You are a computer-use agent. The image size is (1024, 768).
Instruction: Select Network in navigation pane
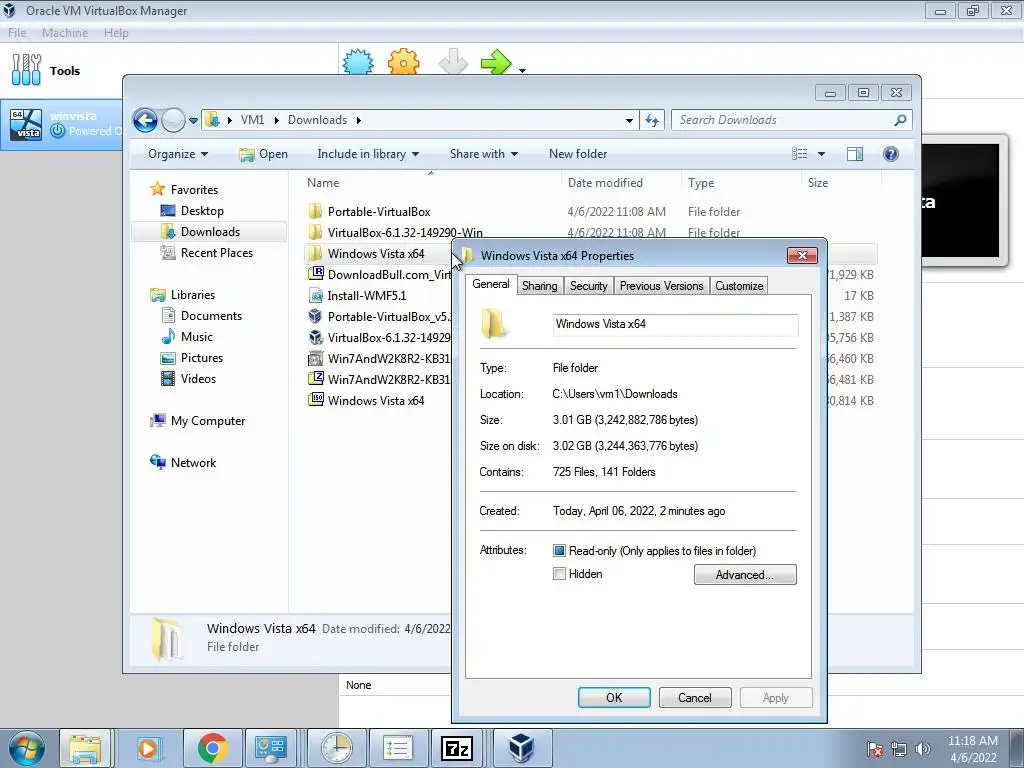click(x=193, y=463)
